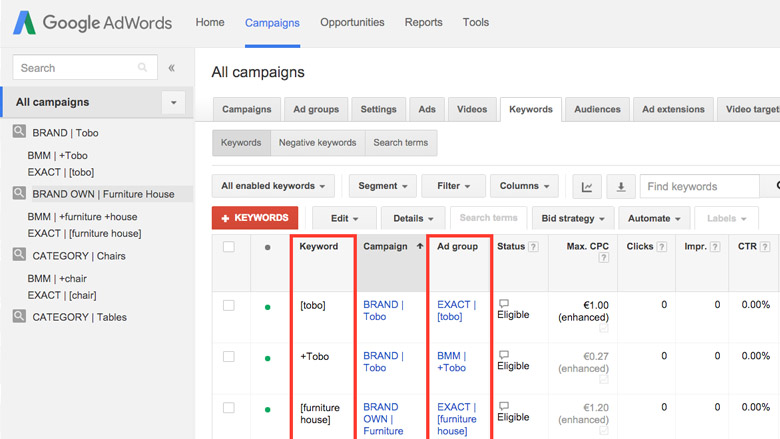Open the All campaigns dropdown arrow

tap(173, 102)
